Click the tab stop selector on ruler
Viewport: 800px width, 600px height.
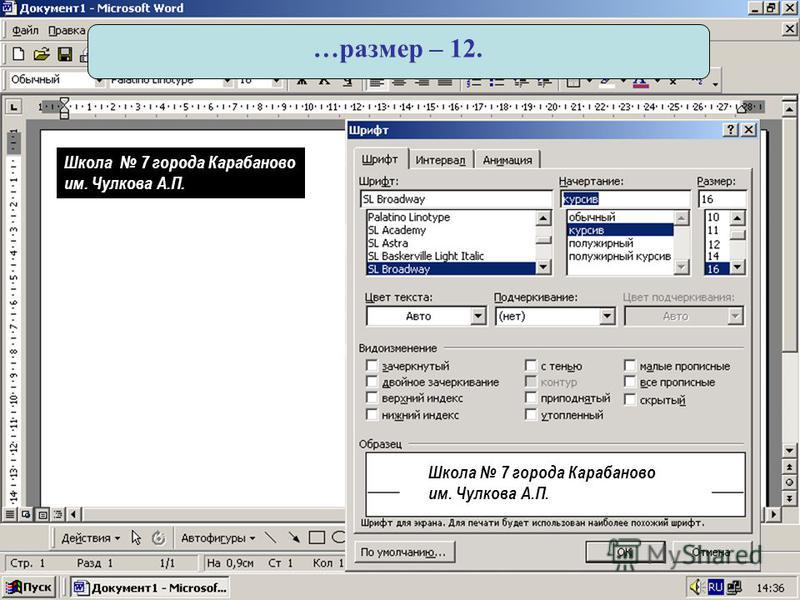click(14, 107)
